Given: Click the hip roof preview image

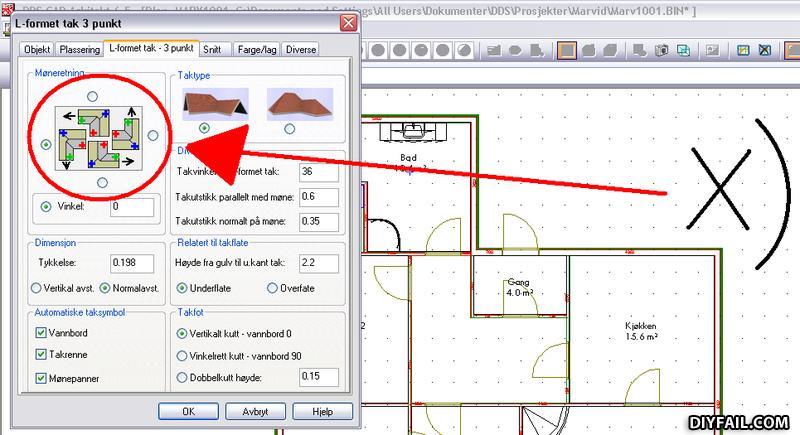Looking at the screenshot, I should pos(300,104).
